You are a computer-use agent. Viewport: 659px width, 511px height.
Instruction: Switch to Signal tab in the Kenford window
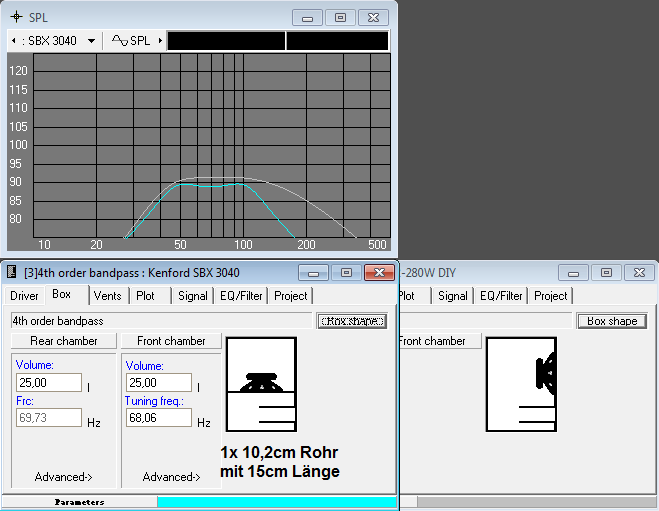192,296
